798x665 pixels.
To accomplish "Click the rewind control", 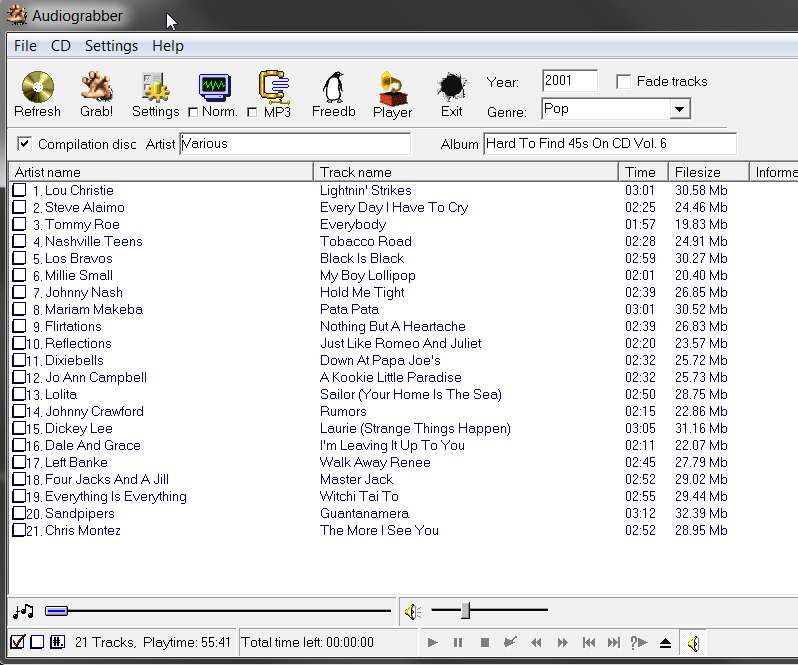I will click(x=536, y=643).
